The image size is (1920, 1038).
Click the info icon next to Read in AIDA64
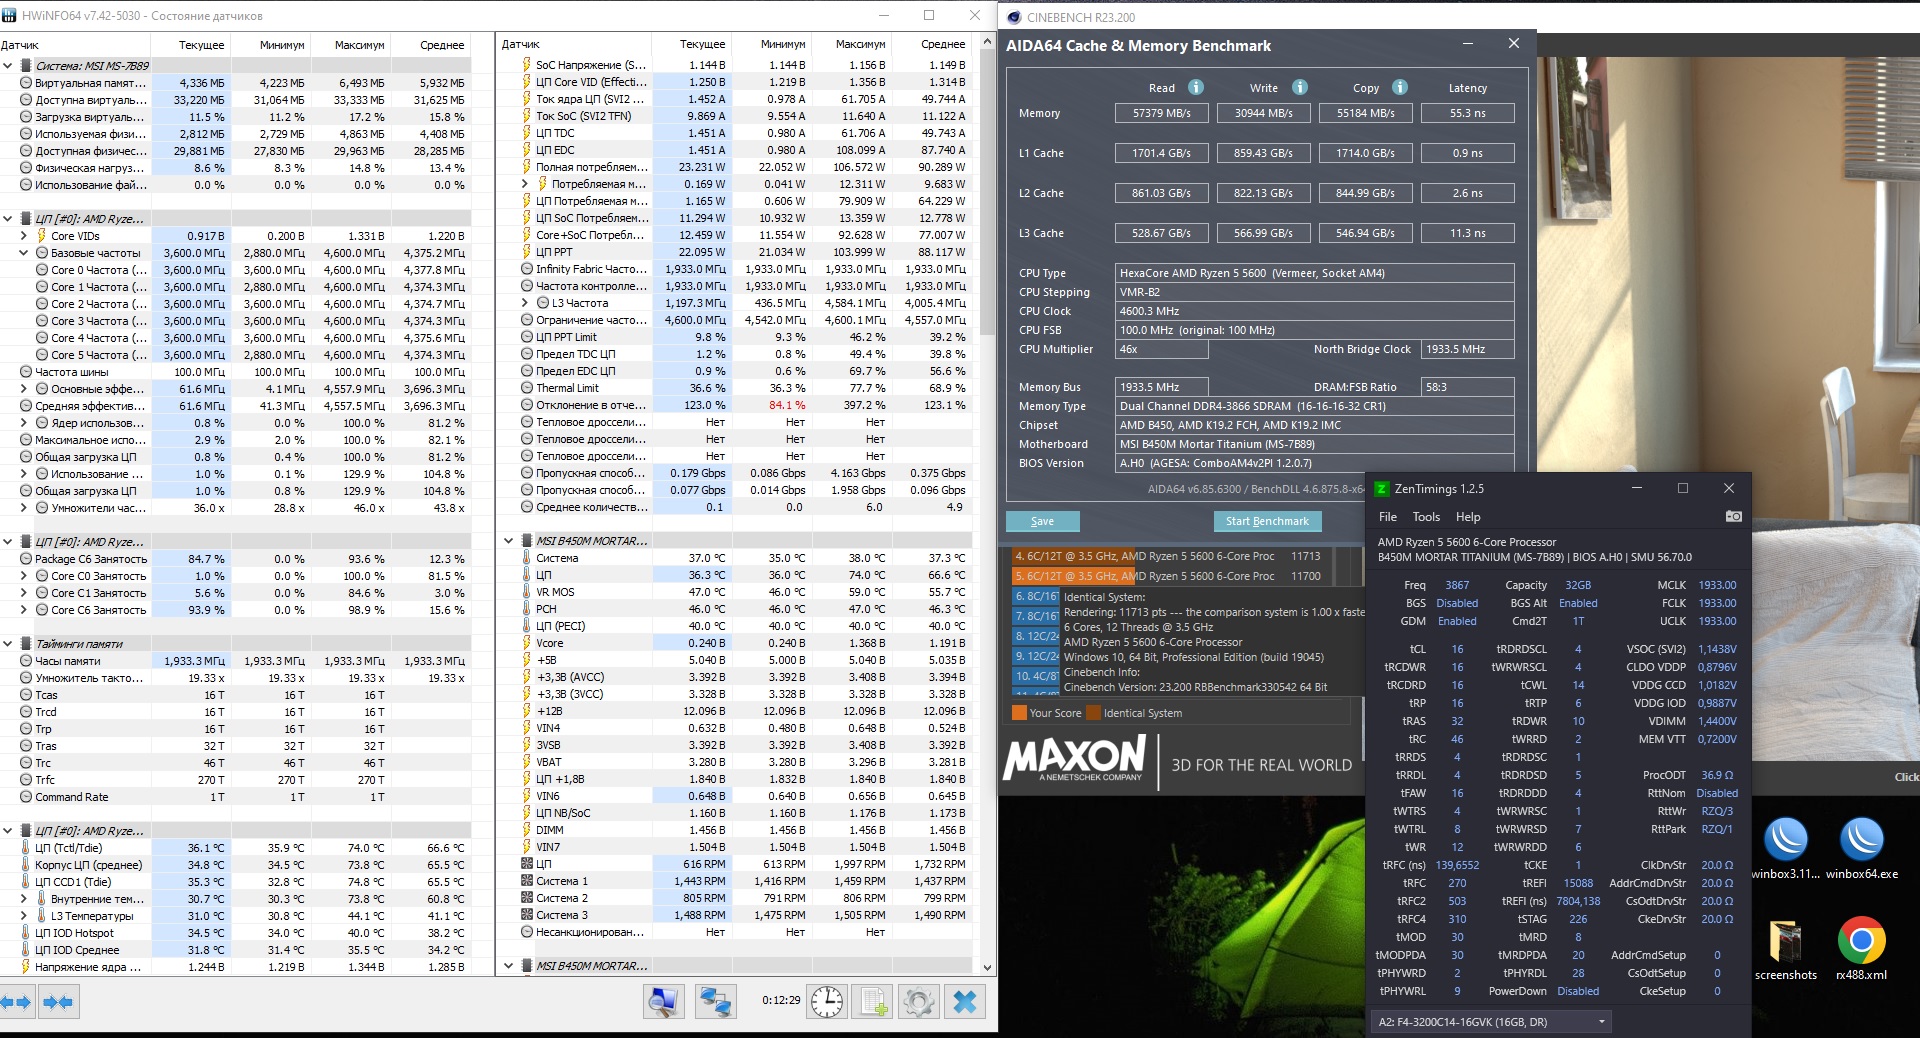pyautogui.click(x=1196, y=87)
